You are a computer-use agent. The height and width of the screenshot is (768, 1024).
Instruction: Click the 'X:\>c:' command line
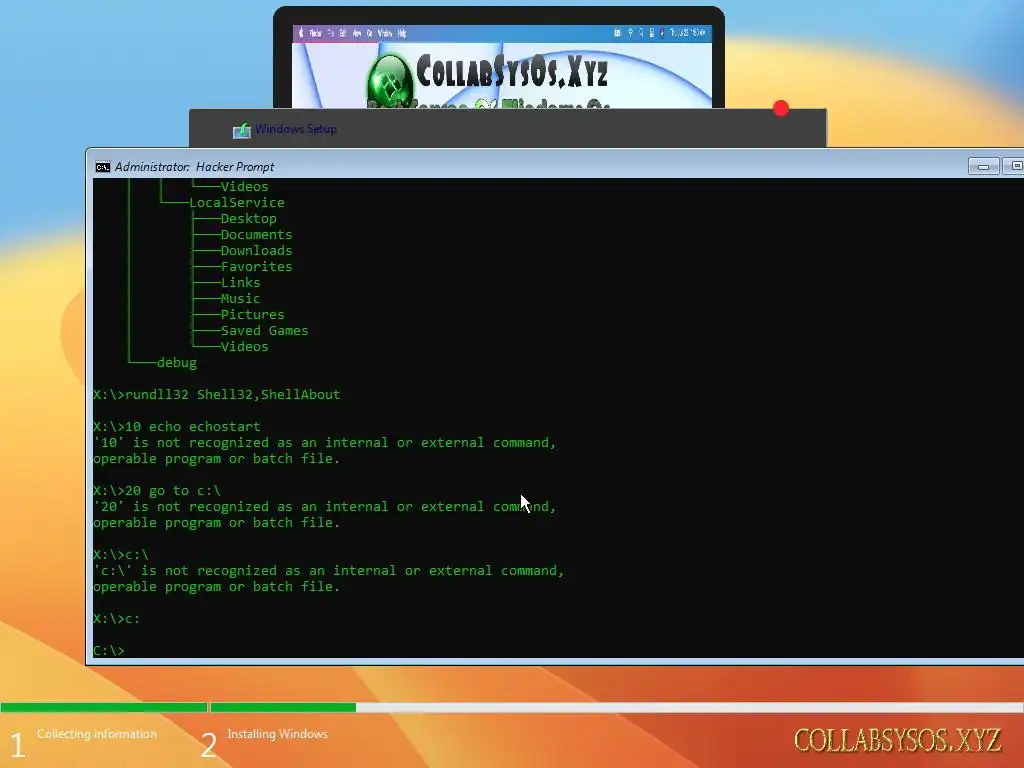117,618
